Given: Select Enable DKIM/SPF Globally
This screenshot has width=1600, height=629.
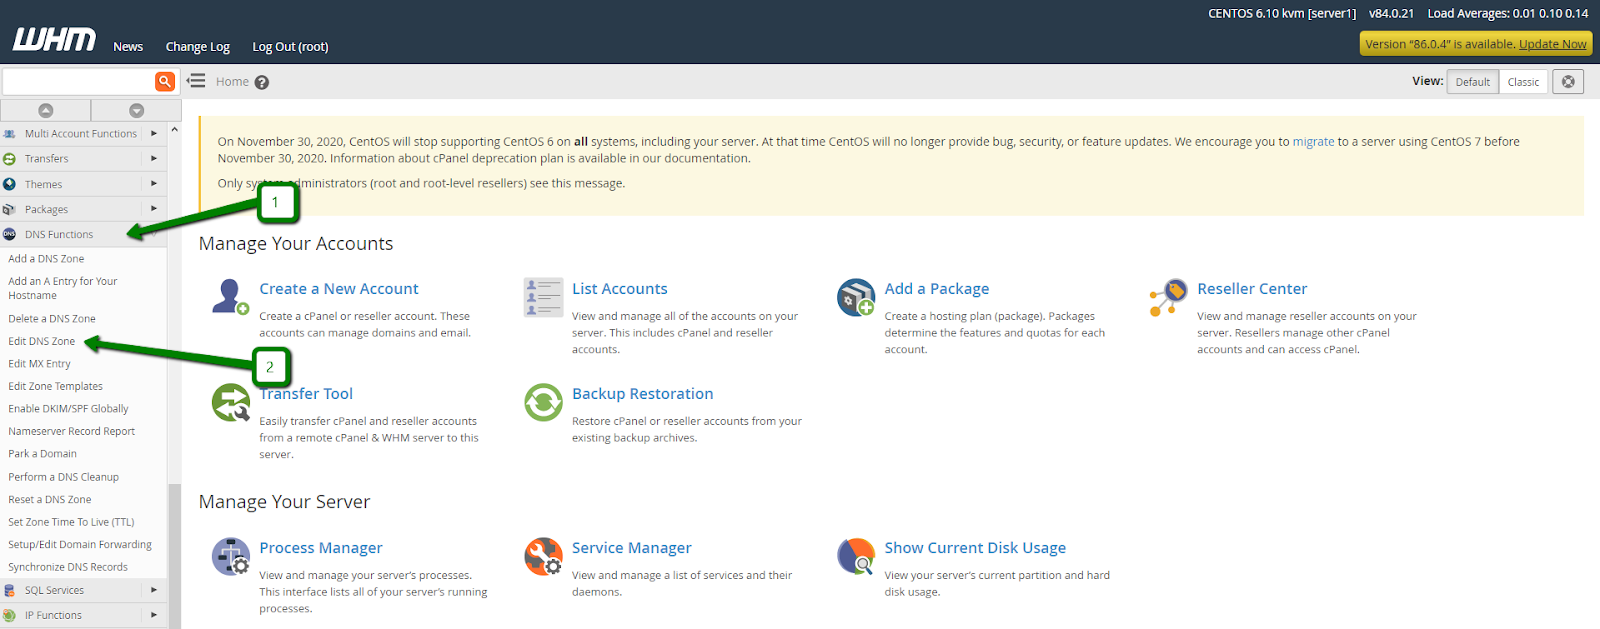Looking at the screenshot, I should [68, 409].
